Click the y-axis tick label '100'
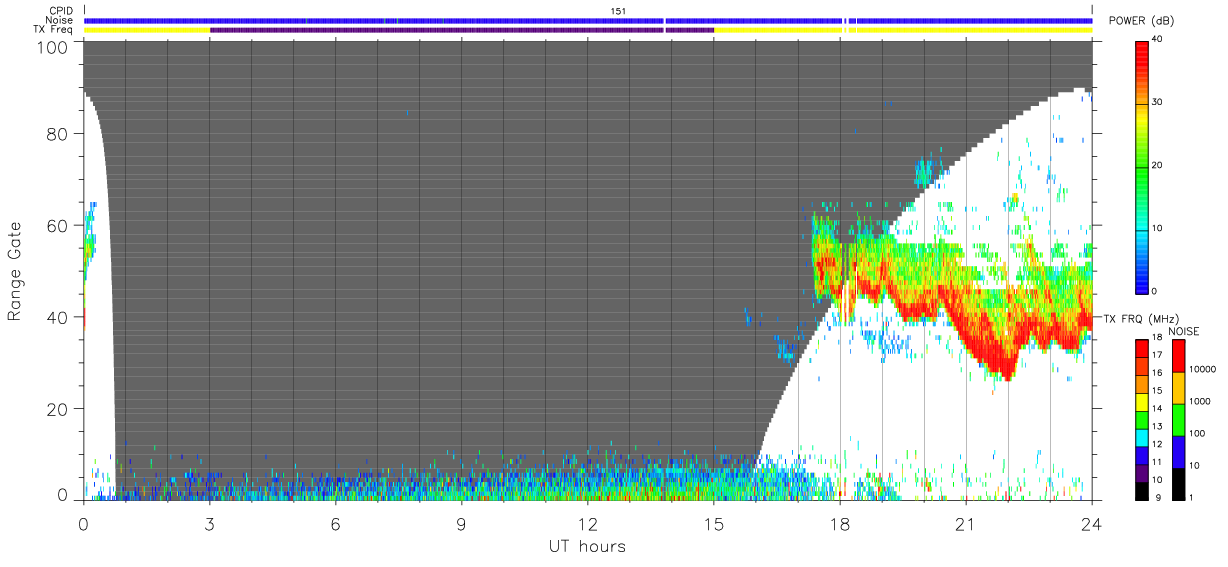1228x567 pixels. point(53,47)
